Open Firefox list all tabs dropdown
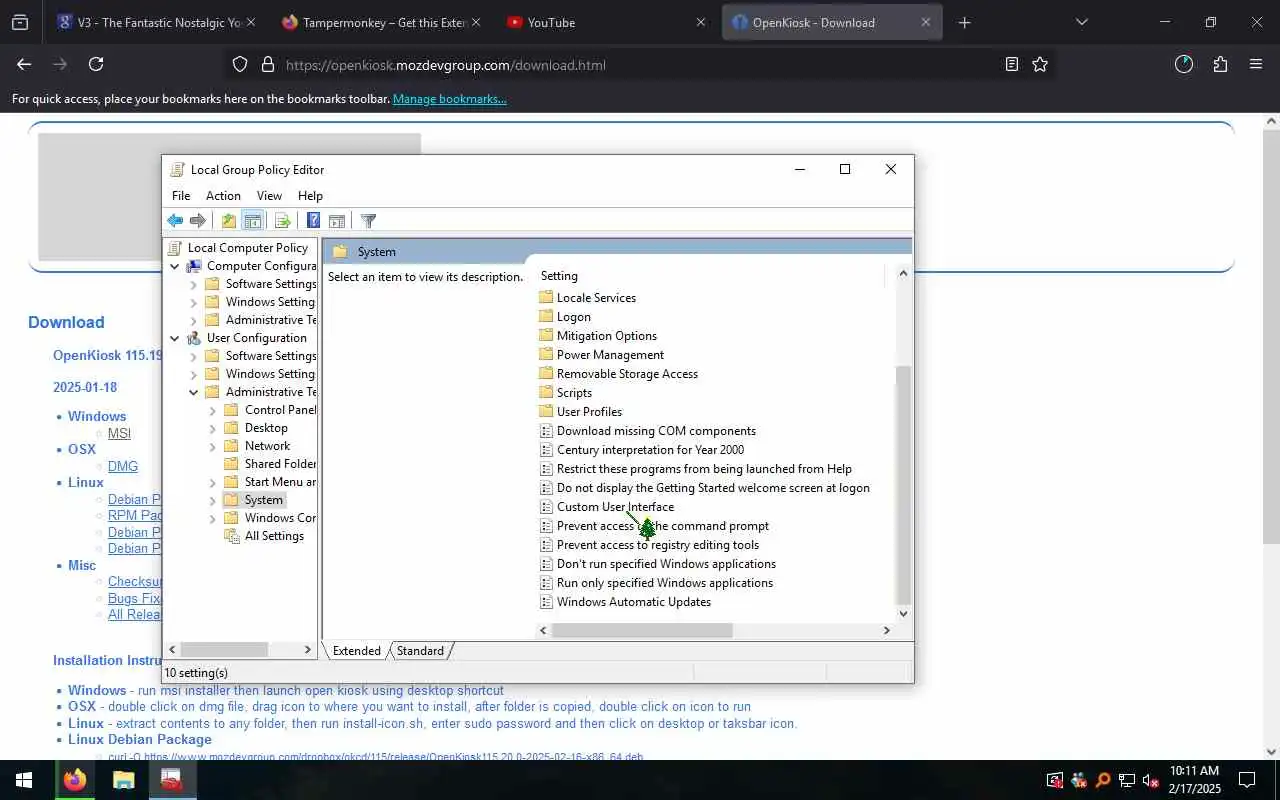Screen dimensions: 1280x800 coord(1081,22)
